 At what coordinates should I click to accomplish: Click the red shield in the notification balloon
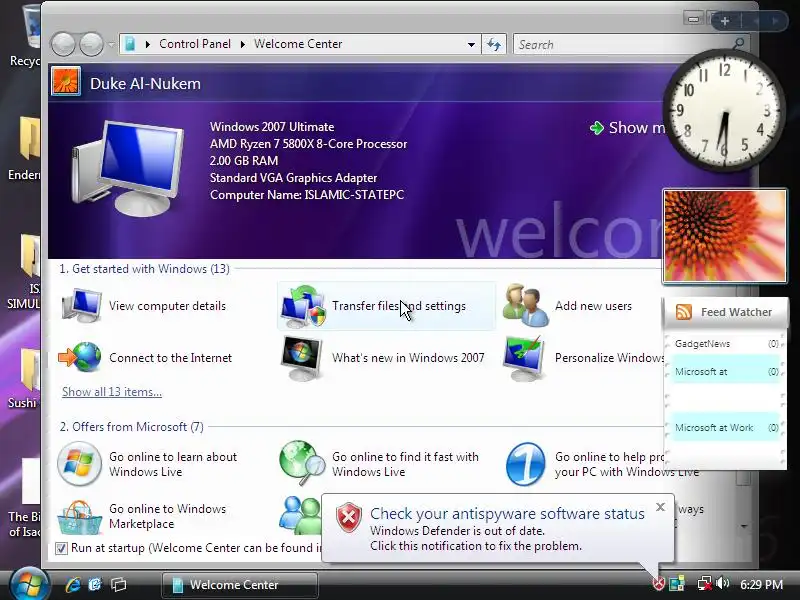click(349, 517)
